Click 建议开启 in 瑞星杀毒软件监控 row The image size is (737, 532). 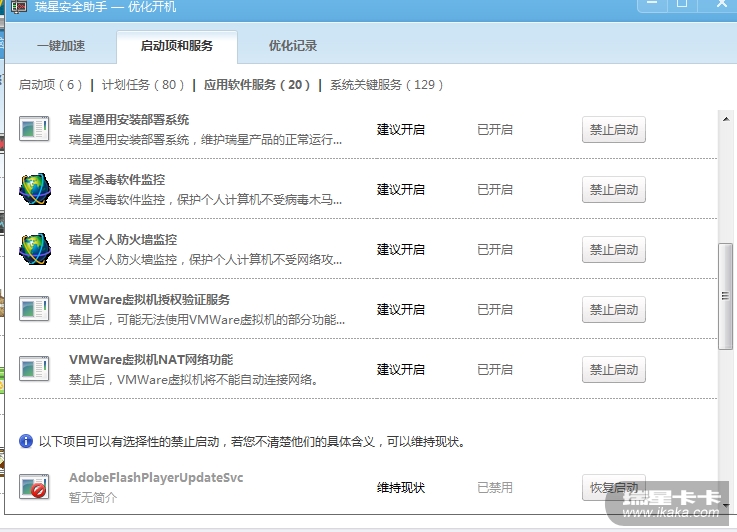400,190
